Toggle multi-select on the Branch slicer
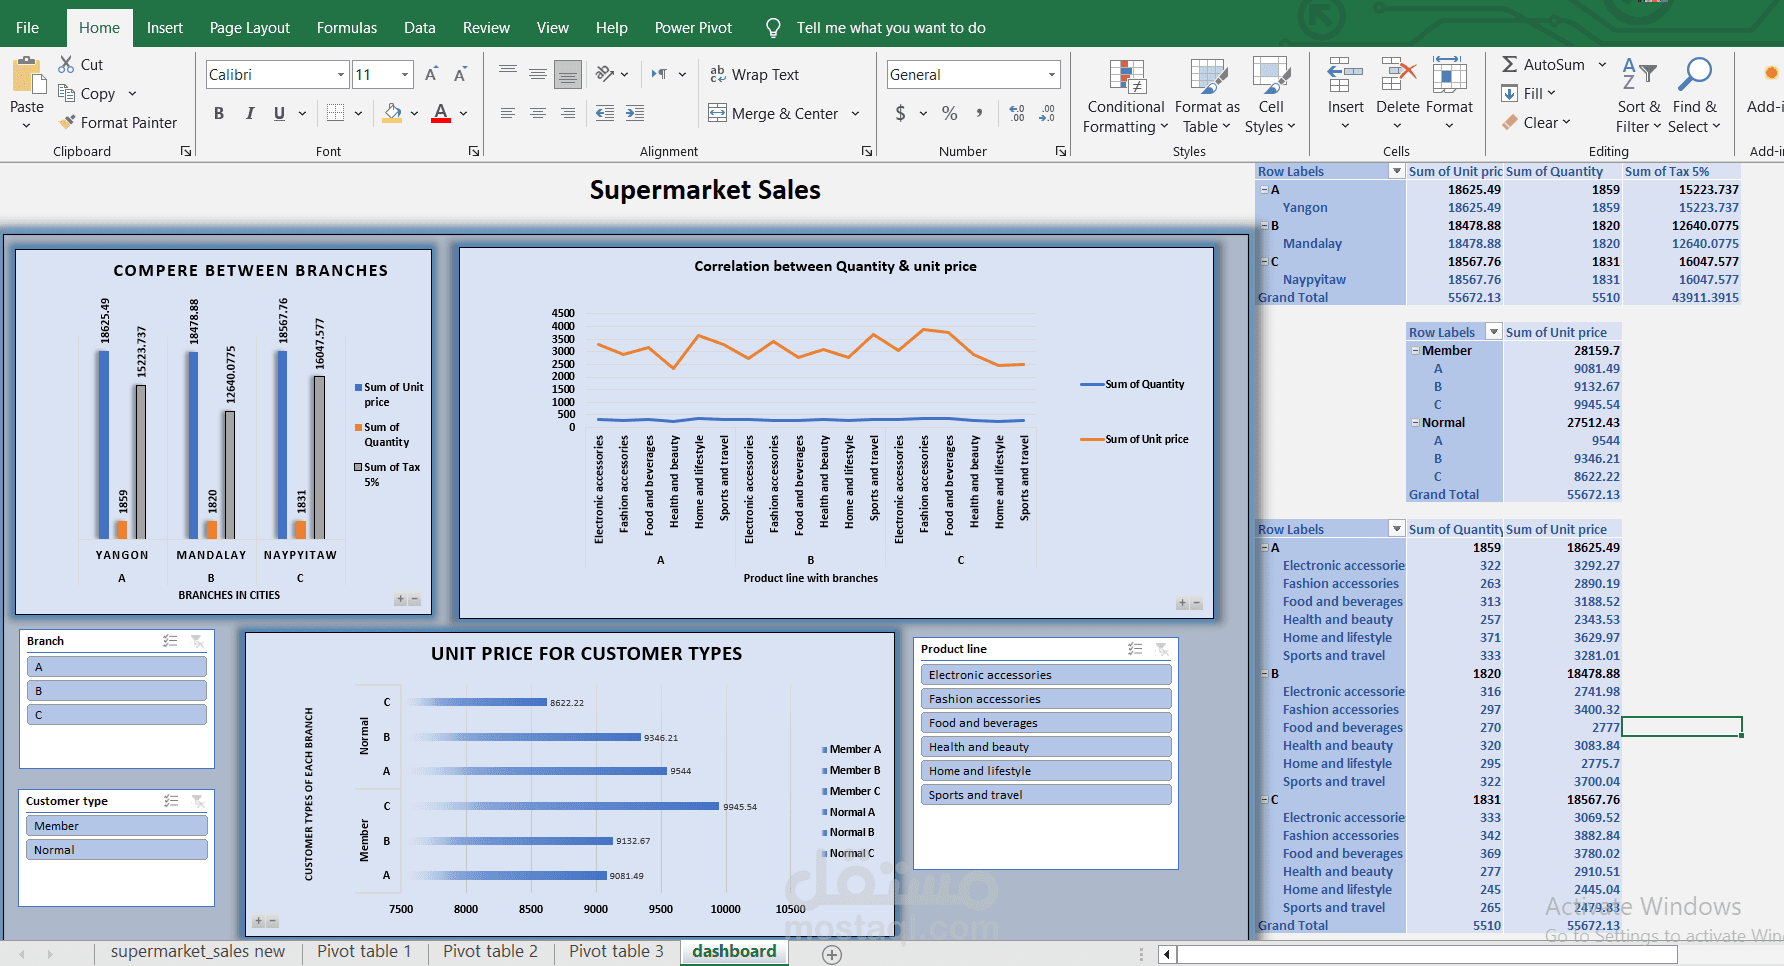Screen dimensions: 1784x966 click(170, 641)
